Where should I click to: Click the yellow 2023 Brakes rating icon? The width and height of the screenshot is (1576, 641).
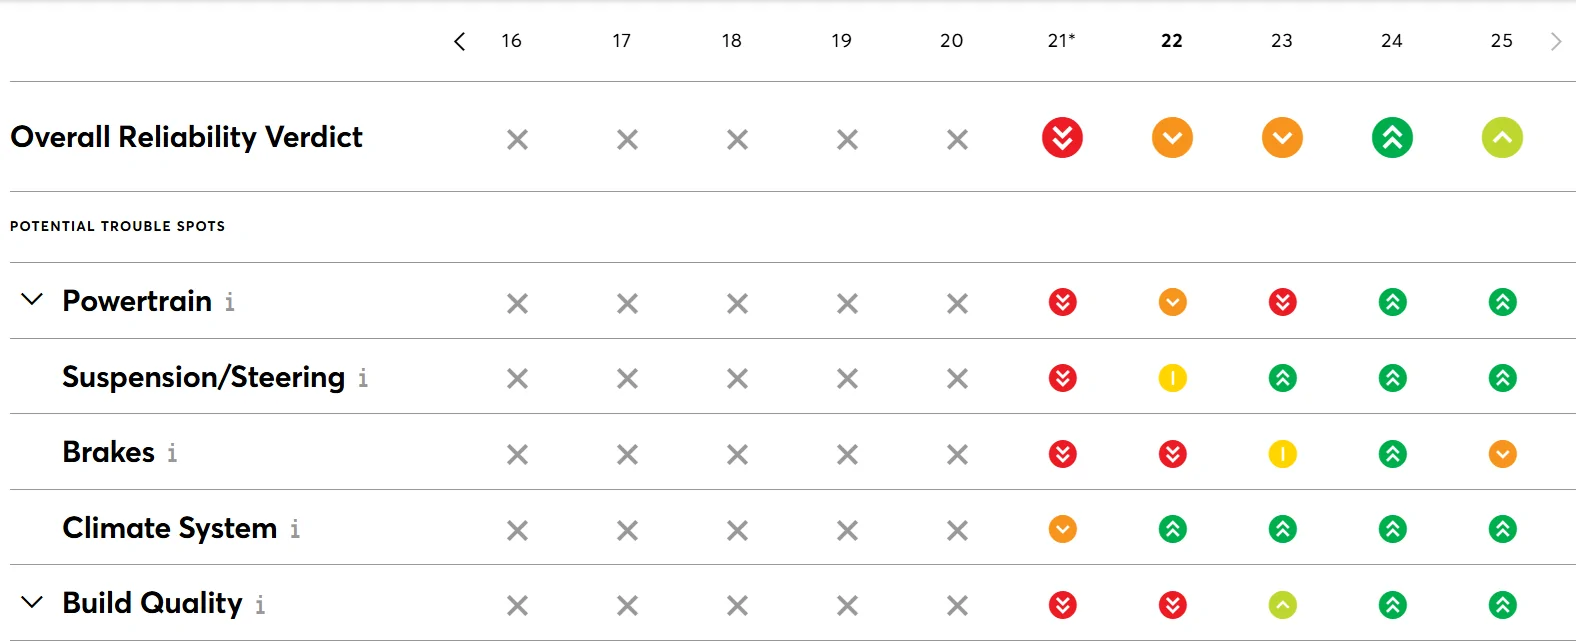(1282, 454)
